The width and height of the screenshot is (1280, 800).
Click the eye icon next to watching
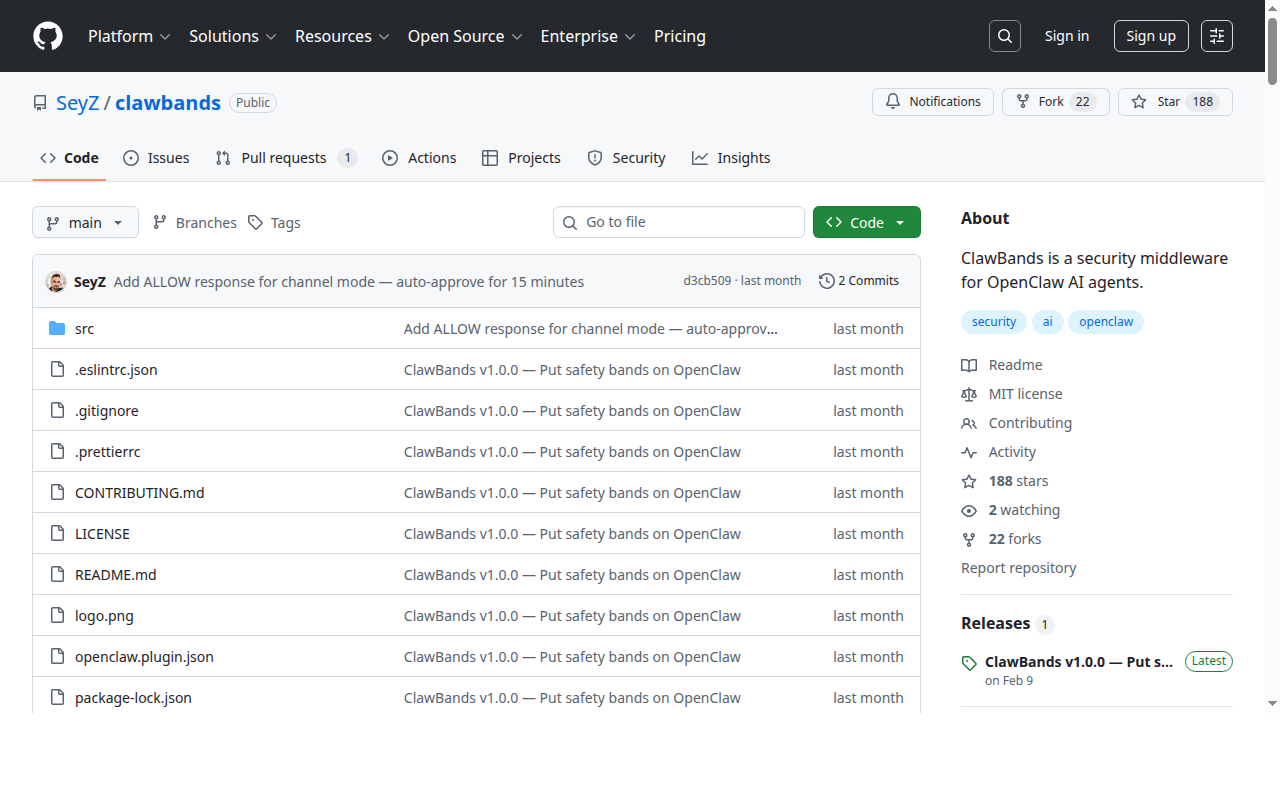pos(969,511)
